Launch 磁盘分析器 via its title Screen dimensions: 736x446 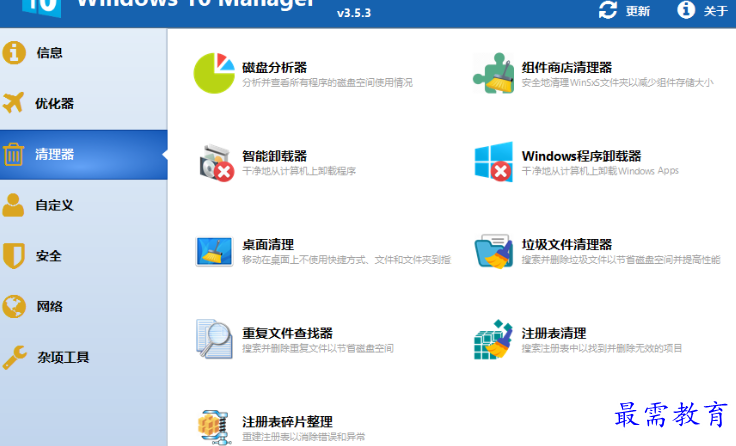[x=275, y=68]
